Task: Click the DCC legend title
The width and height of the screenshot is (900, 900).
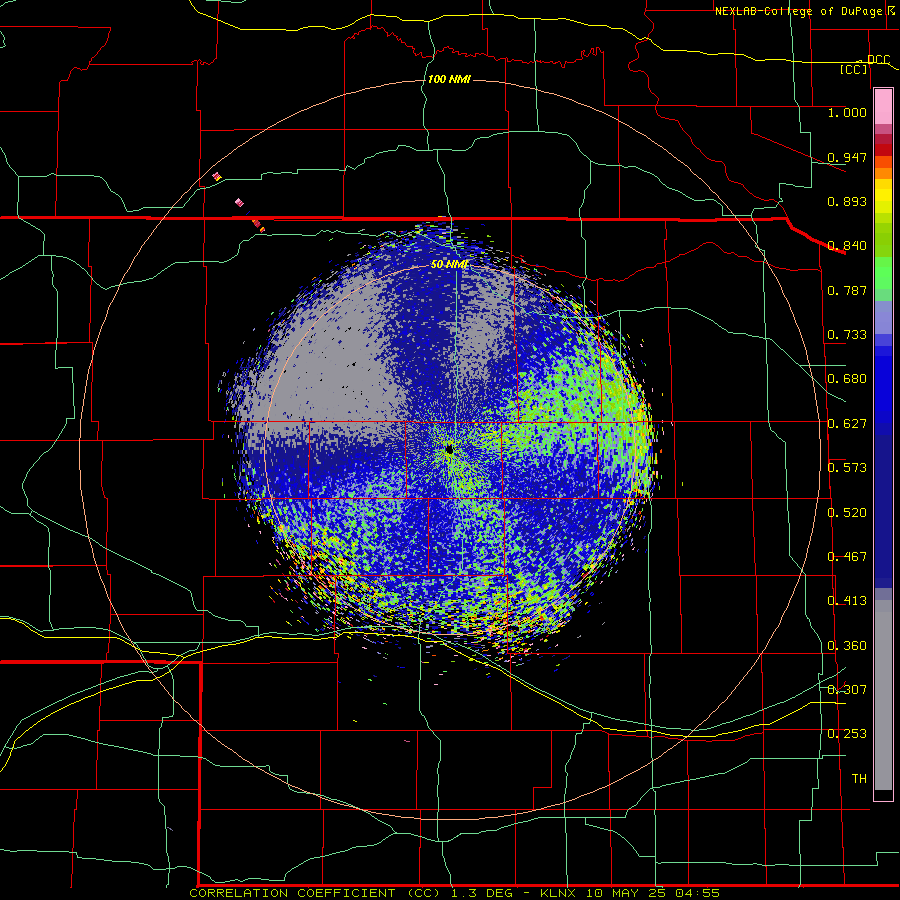Action: tap(878, 60)
